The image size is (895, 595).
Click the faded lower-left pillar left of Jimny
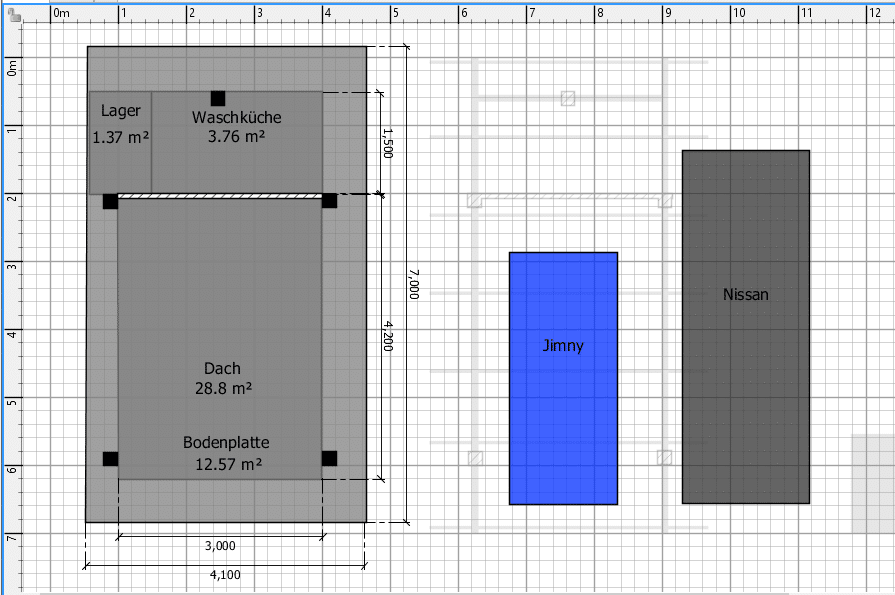pos(475,458)
